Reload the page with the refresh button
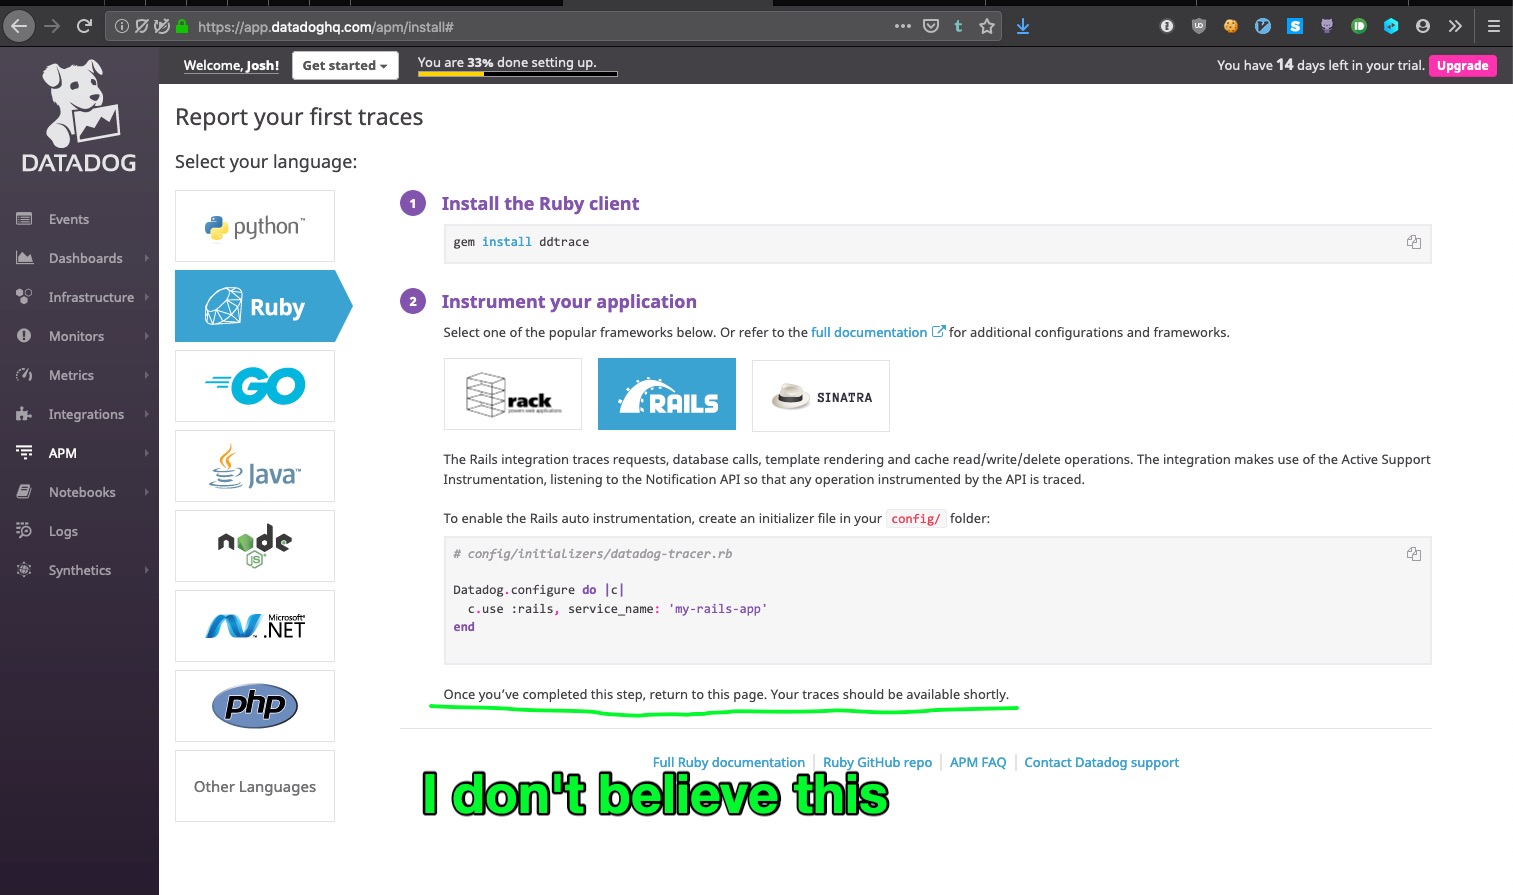The width and height of the screenshot is (1513, 895). point(84,27)
